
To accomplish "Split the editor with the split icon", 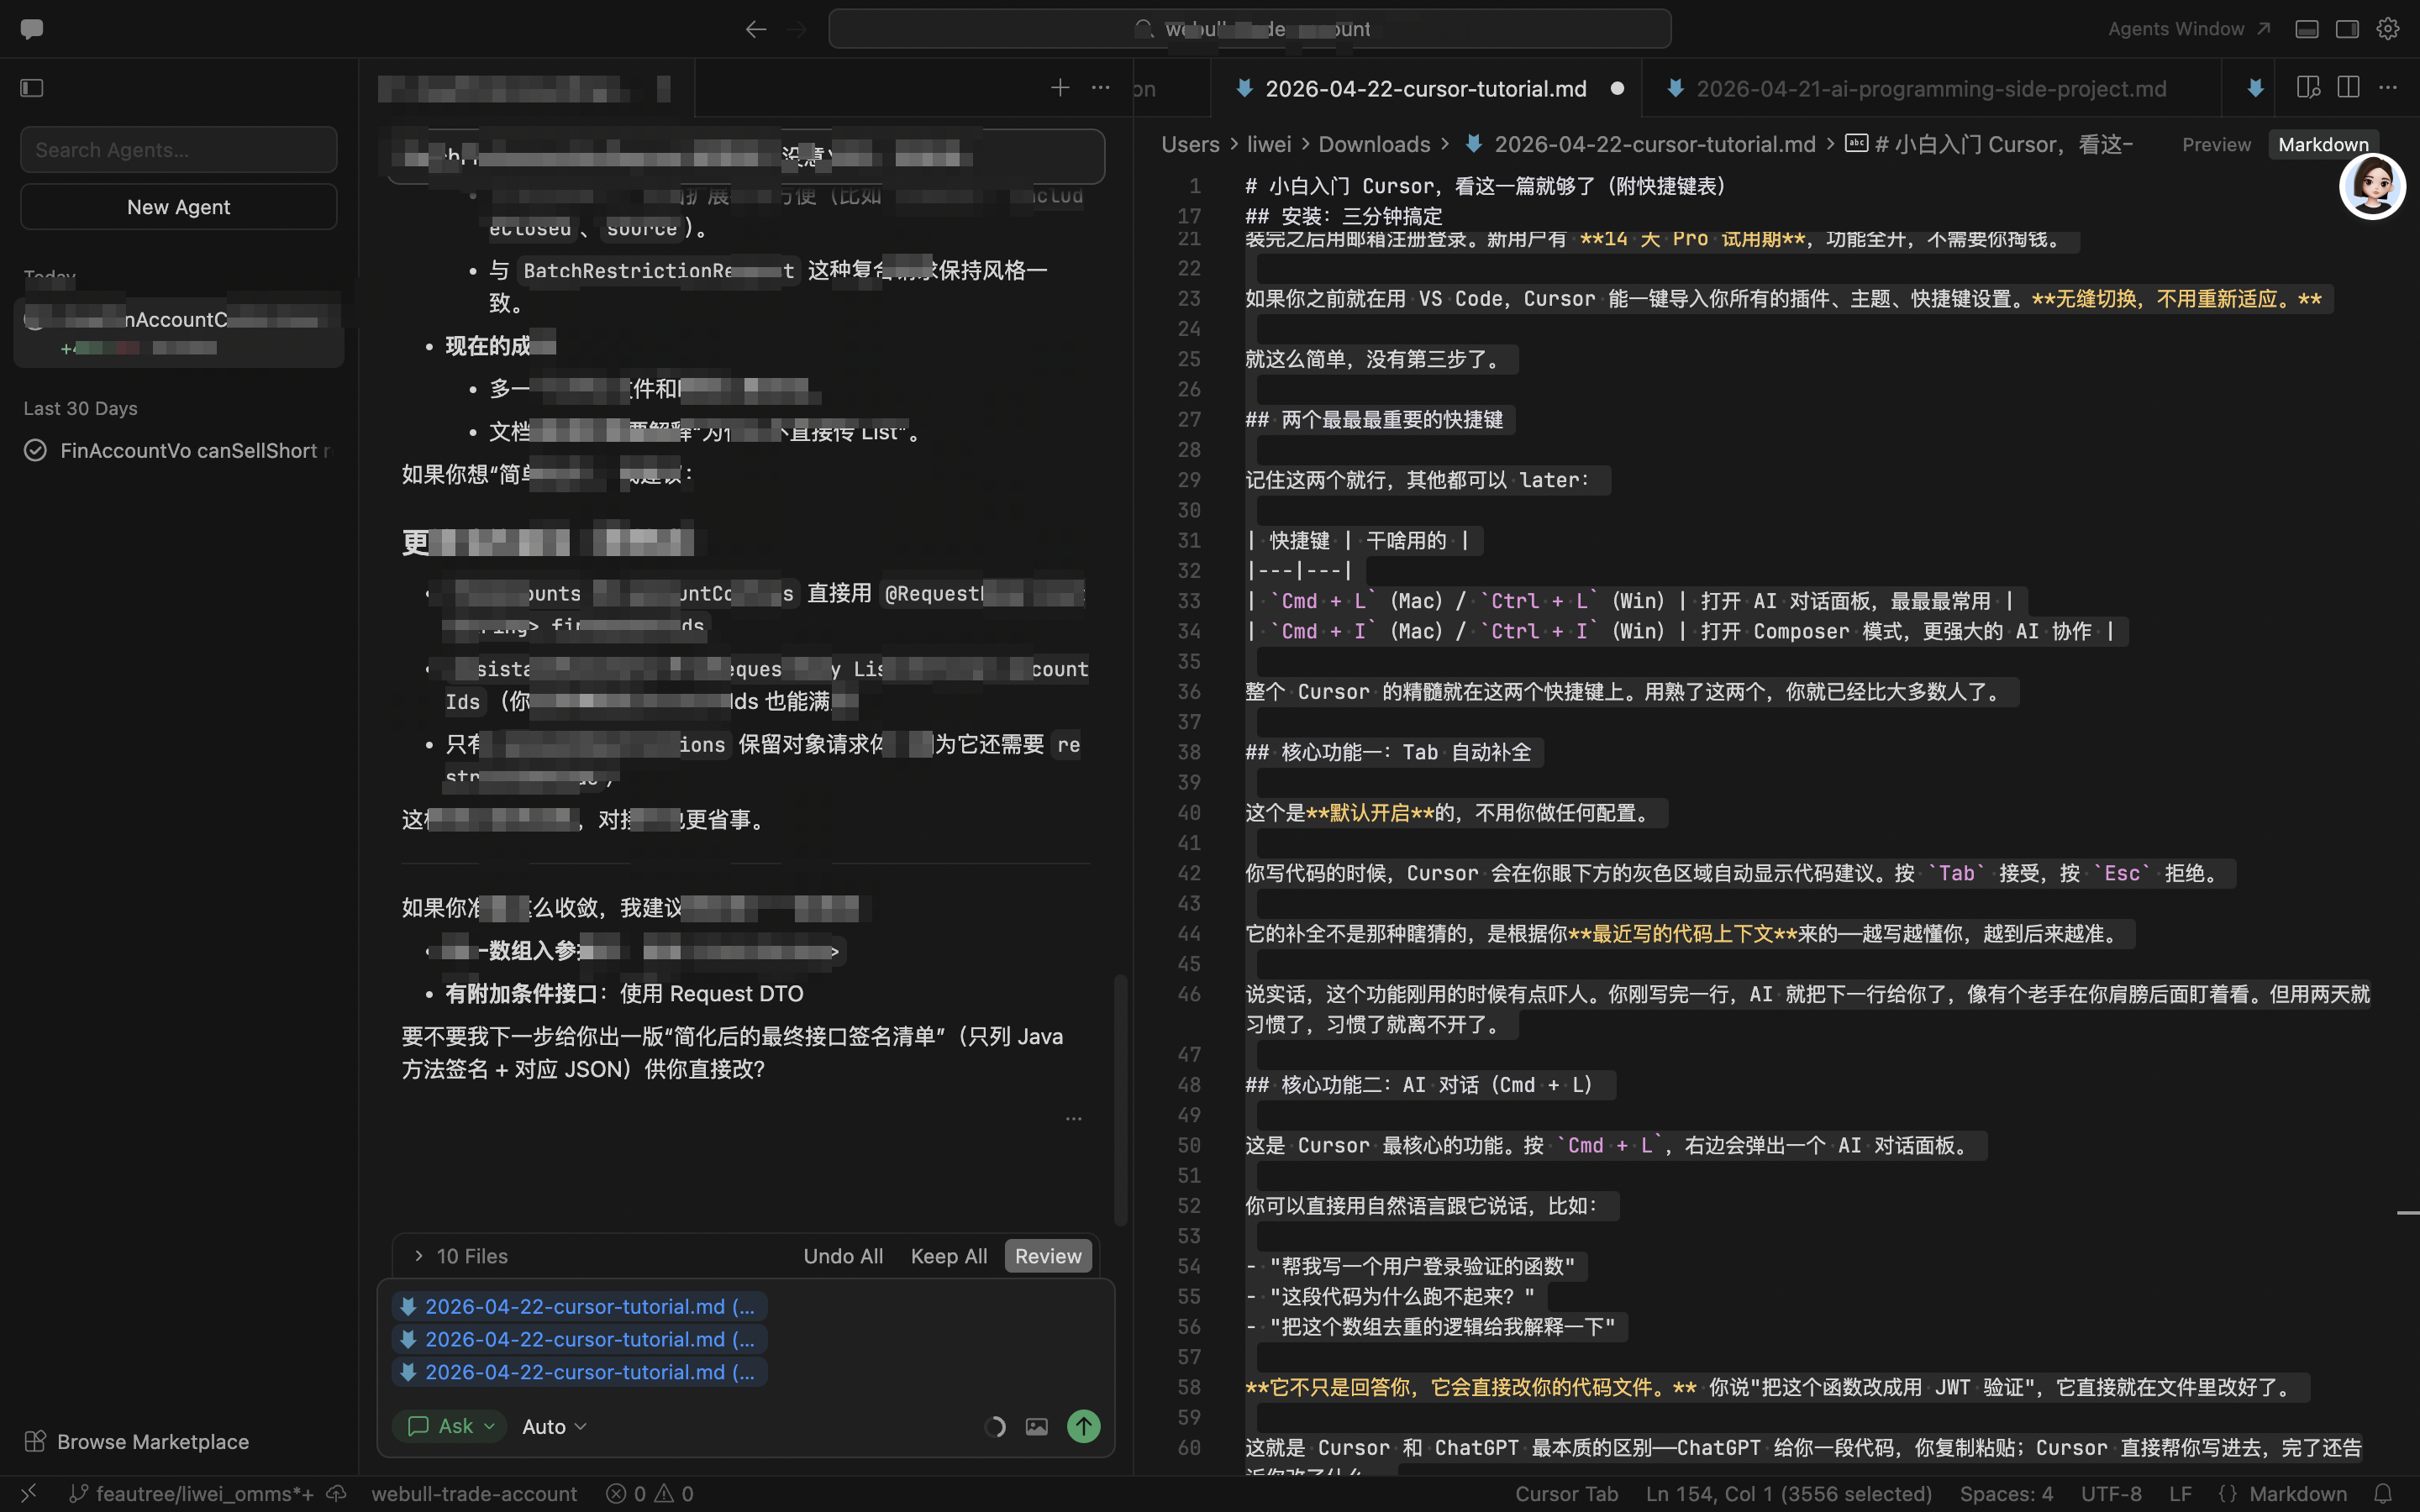I will (2349, 88).
